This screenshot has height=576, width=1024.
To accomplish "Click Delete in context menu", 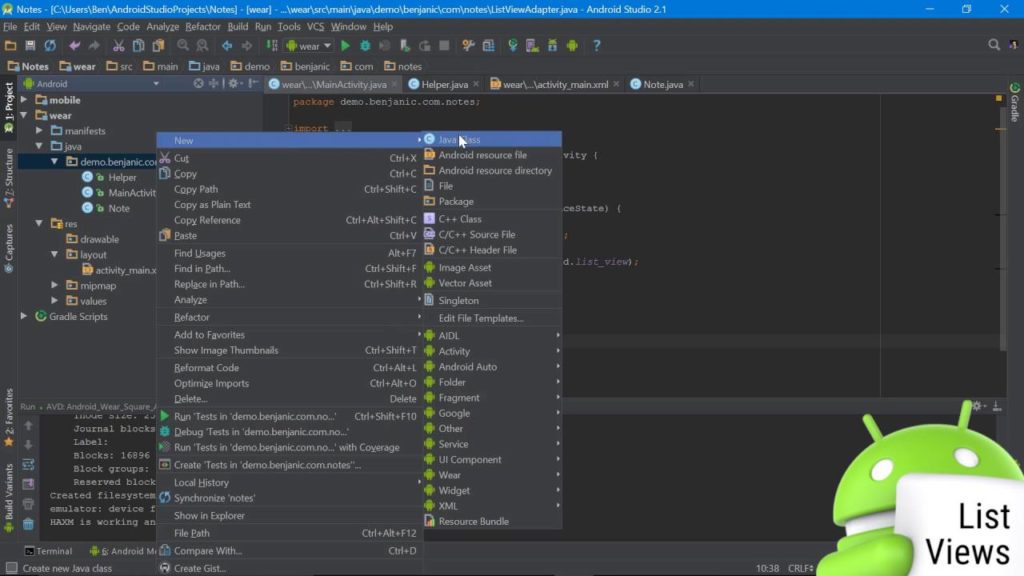I will (x=290, y=399).
